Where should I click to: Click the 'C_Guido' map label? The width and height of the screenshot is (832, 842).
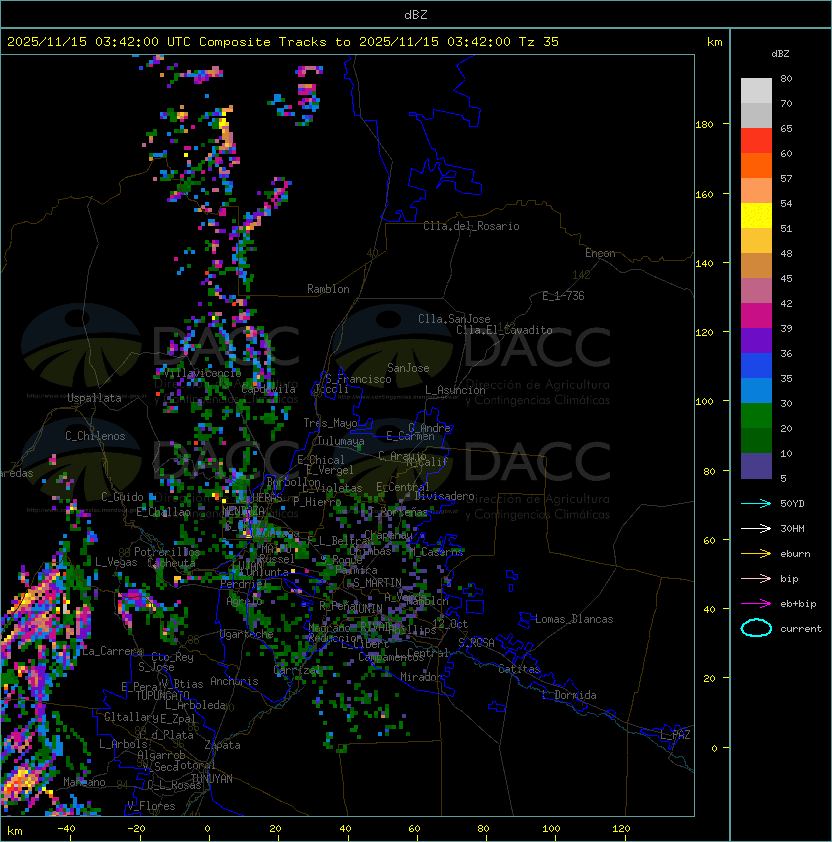[x=122, y=497]
